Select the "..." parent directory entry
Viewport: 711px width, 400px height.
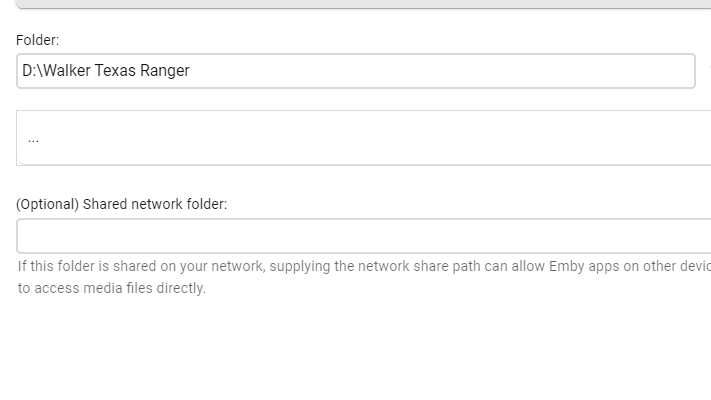(x=33, y=138)
